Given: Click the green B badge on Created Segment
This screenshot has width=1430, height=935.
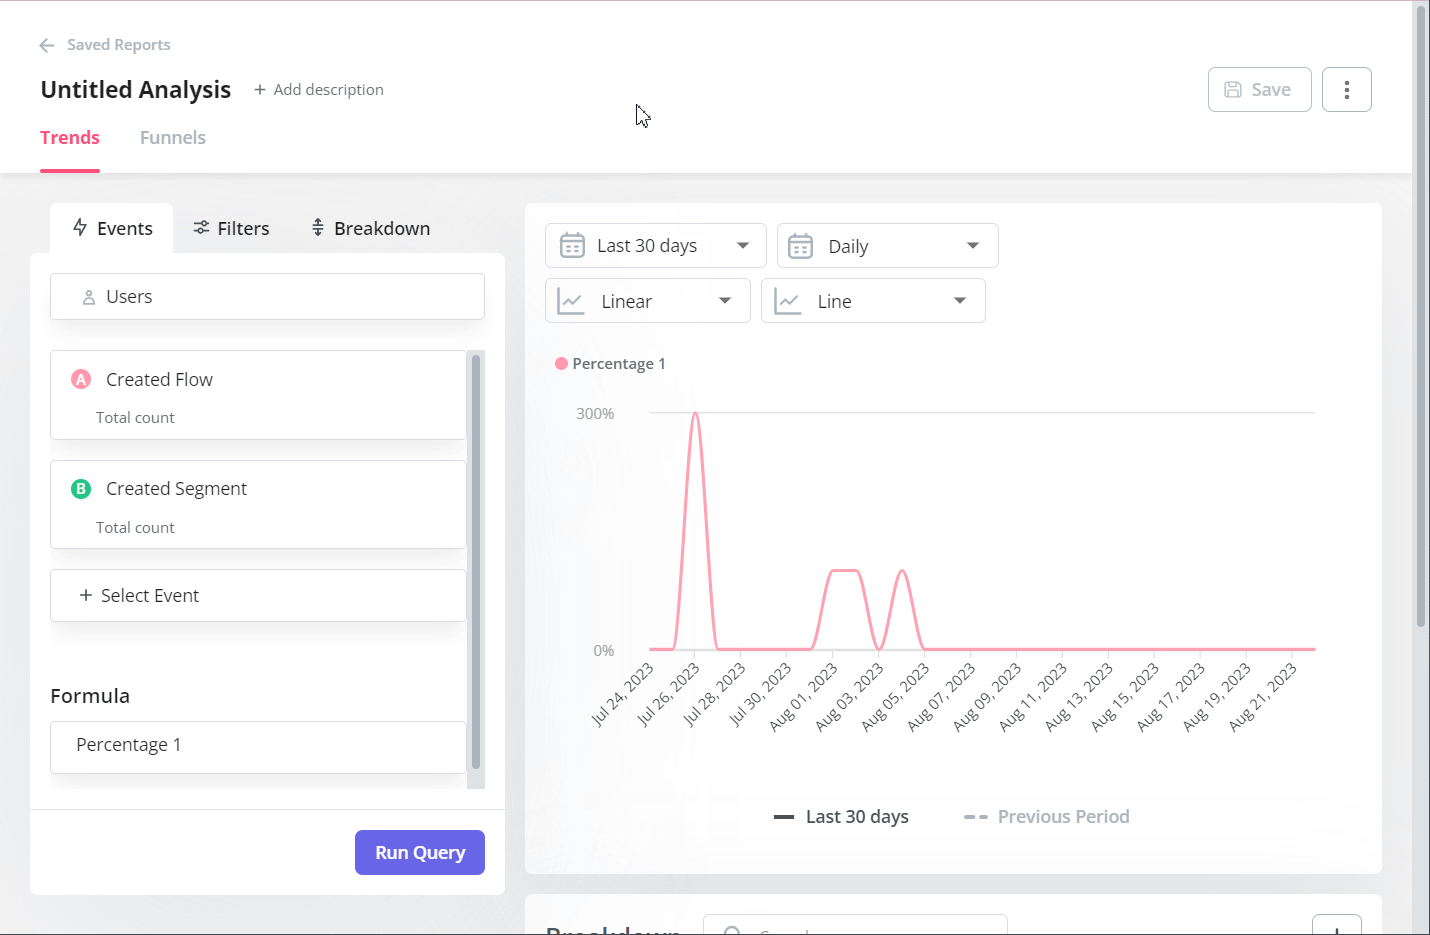Looking at the screenshot, I should 81,489.
